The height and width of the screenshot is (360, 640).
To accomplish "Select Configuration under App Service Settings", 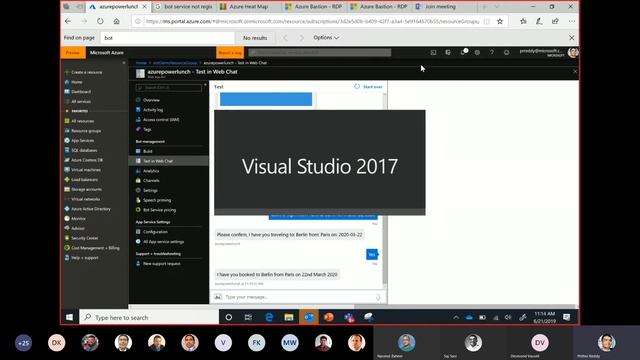I will tap(155, 232).
